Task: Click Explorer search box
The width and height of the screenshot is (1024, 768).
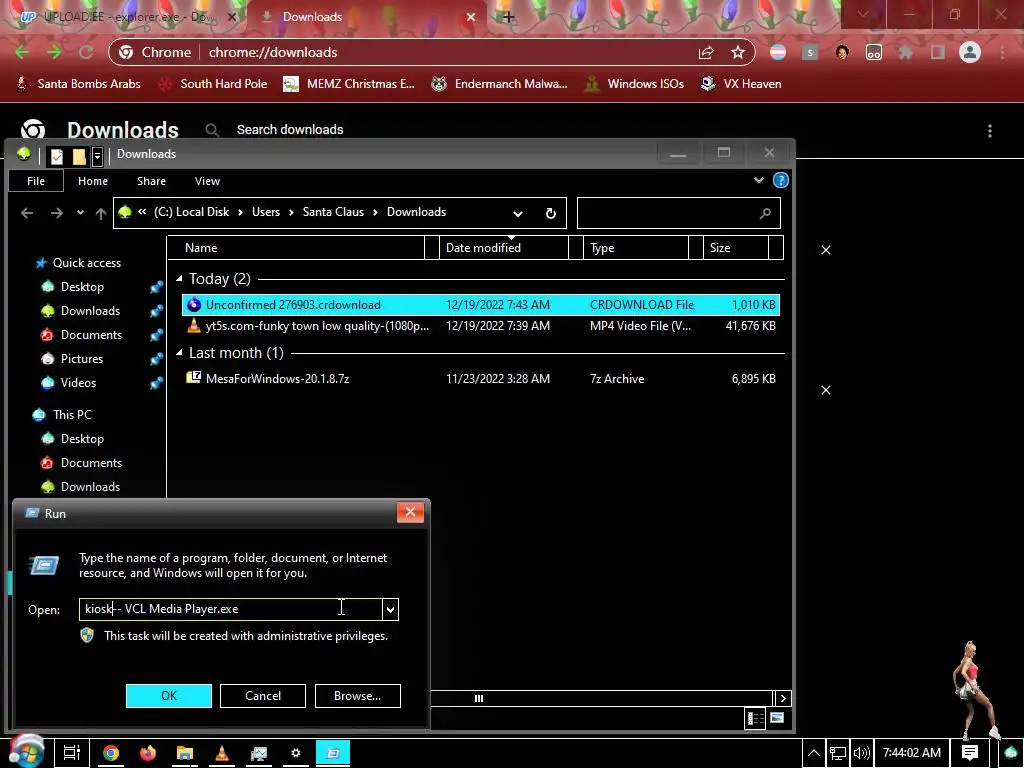Action: pos(679,213)
